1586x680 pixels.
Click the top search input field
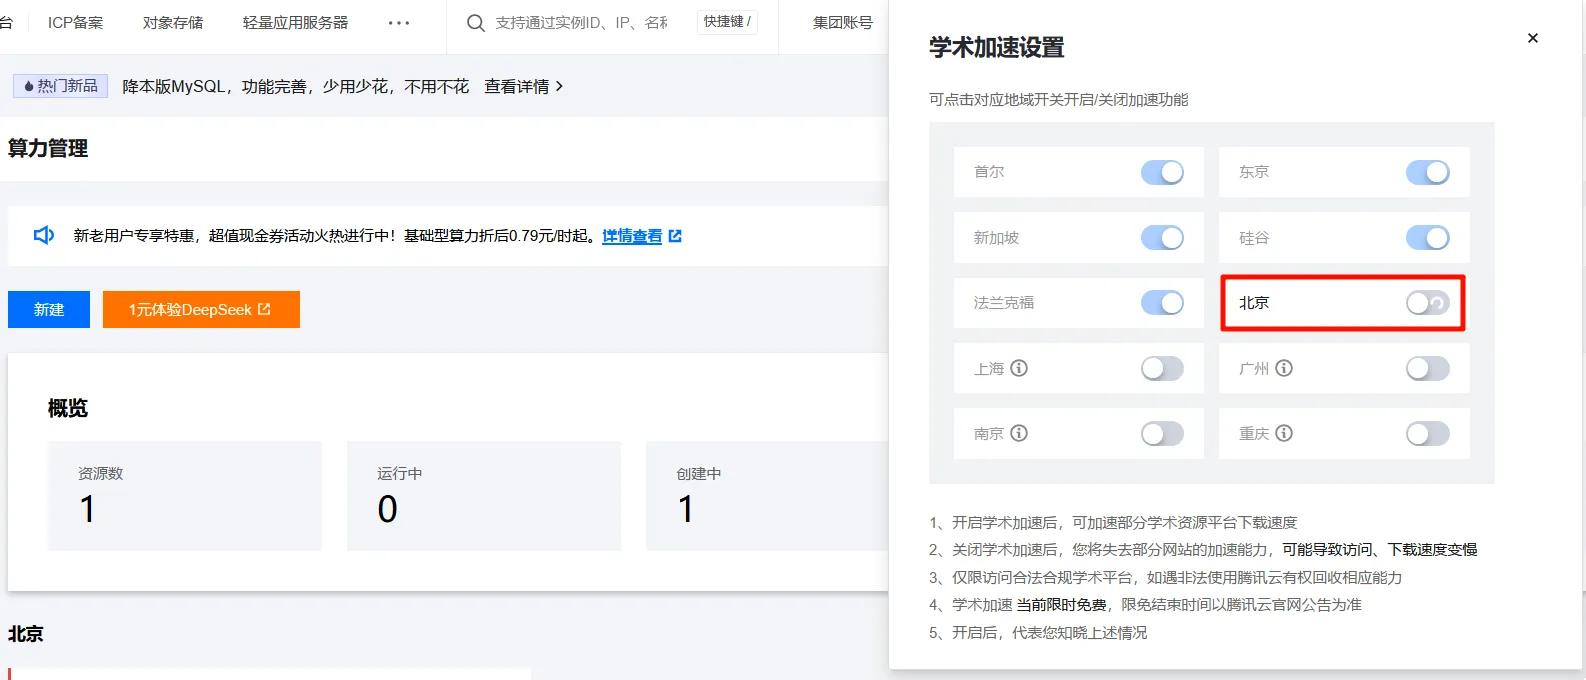[581, 23]
